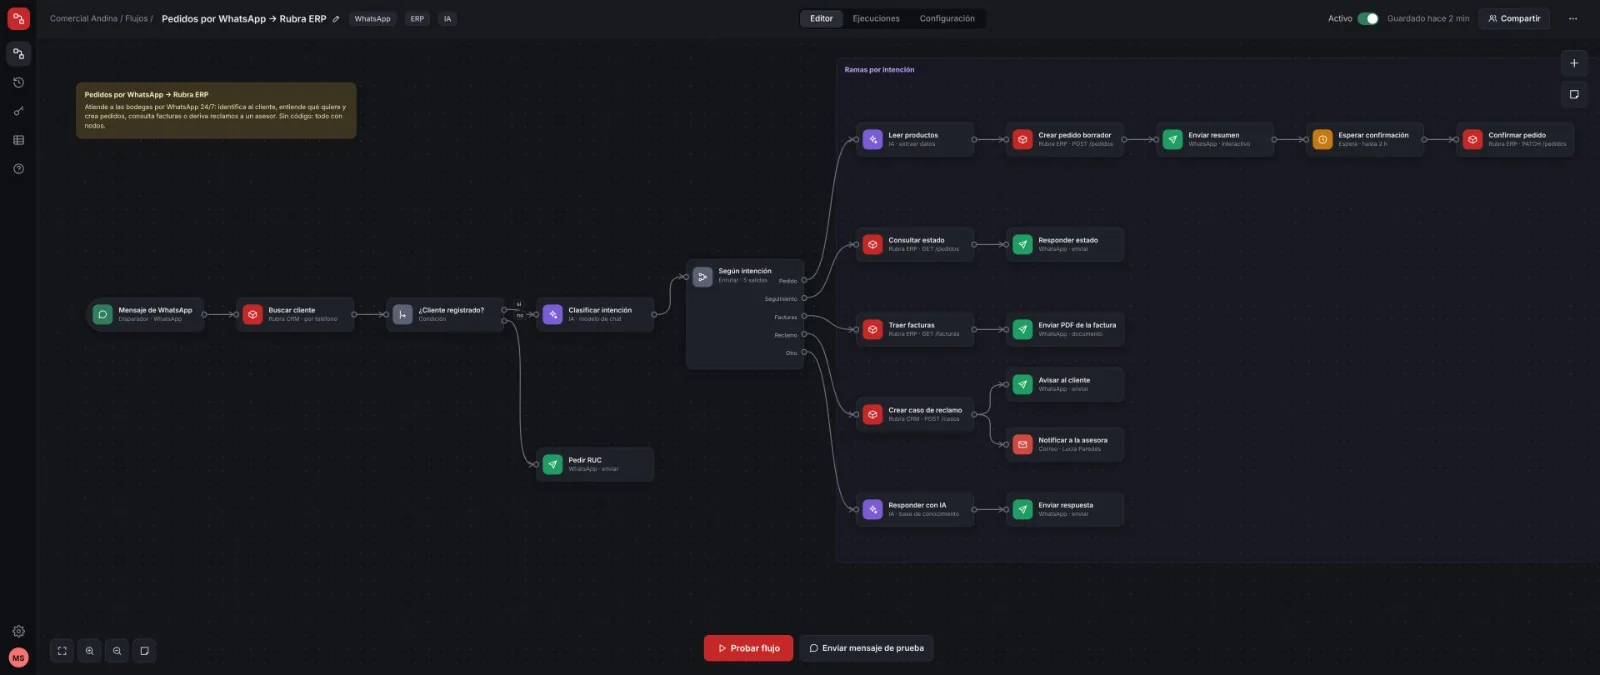Viewport: 1600px width, 675px height.
Task: Click the red app logo at top left
Action: (18, 18)
